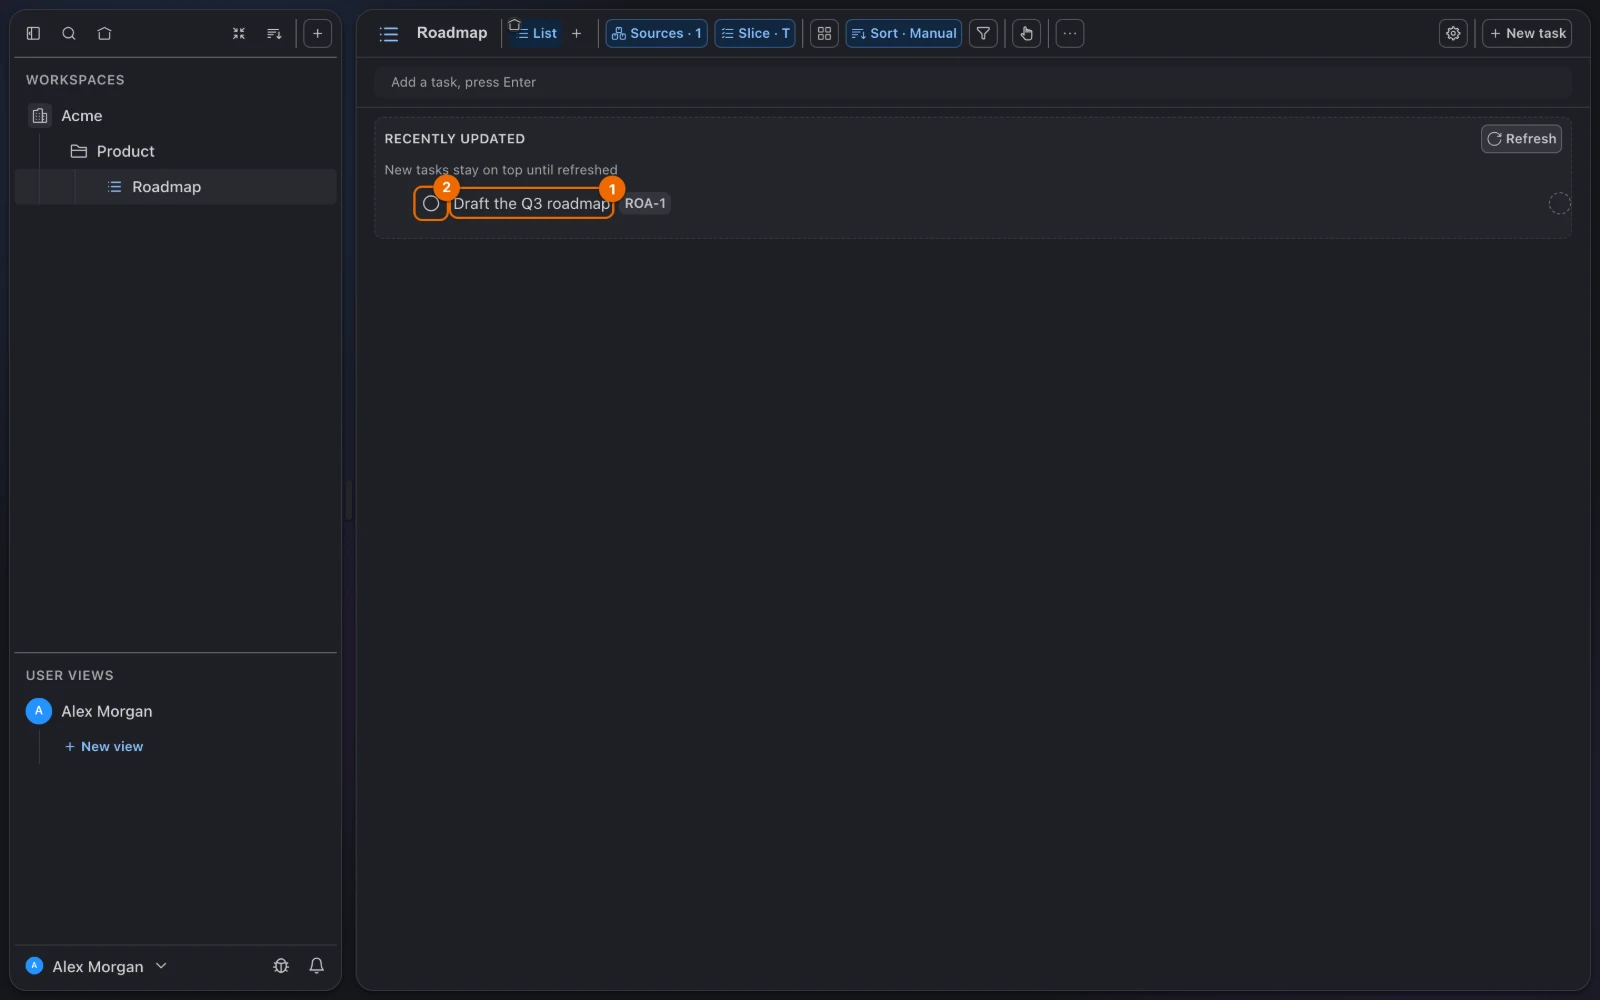Open the three-dots more options menu
Screen dimensions: 1600x1000
click(1070, 33)
